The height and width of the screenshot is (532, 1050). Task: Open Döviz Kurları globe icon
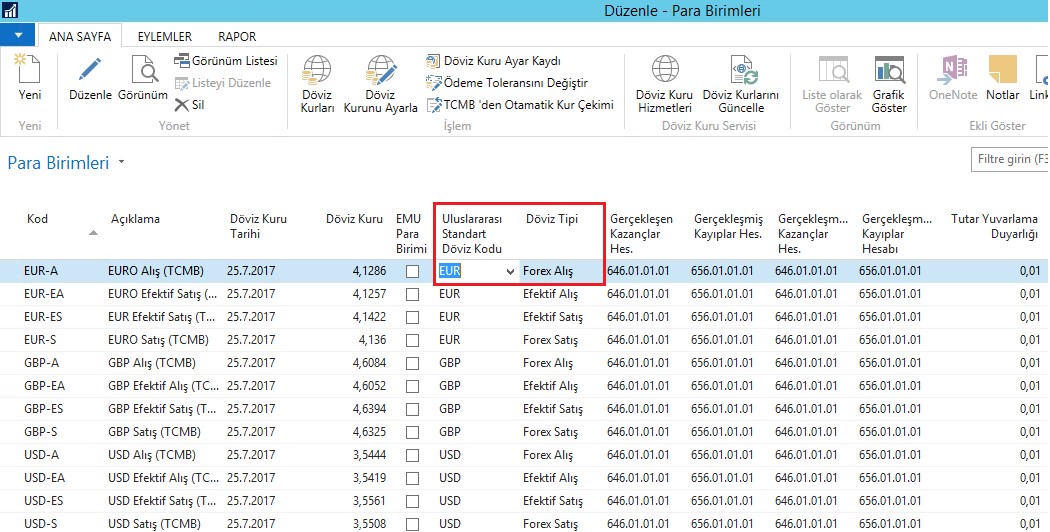tap(317, 70)
